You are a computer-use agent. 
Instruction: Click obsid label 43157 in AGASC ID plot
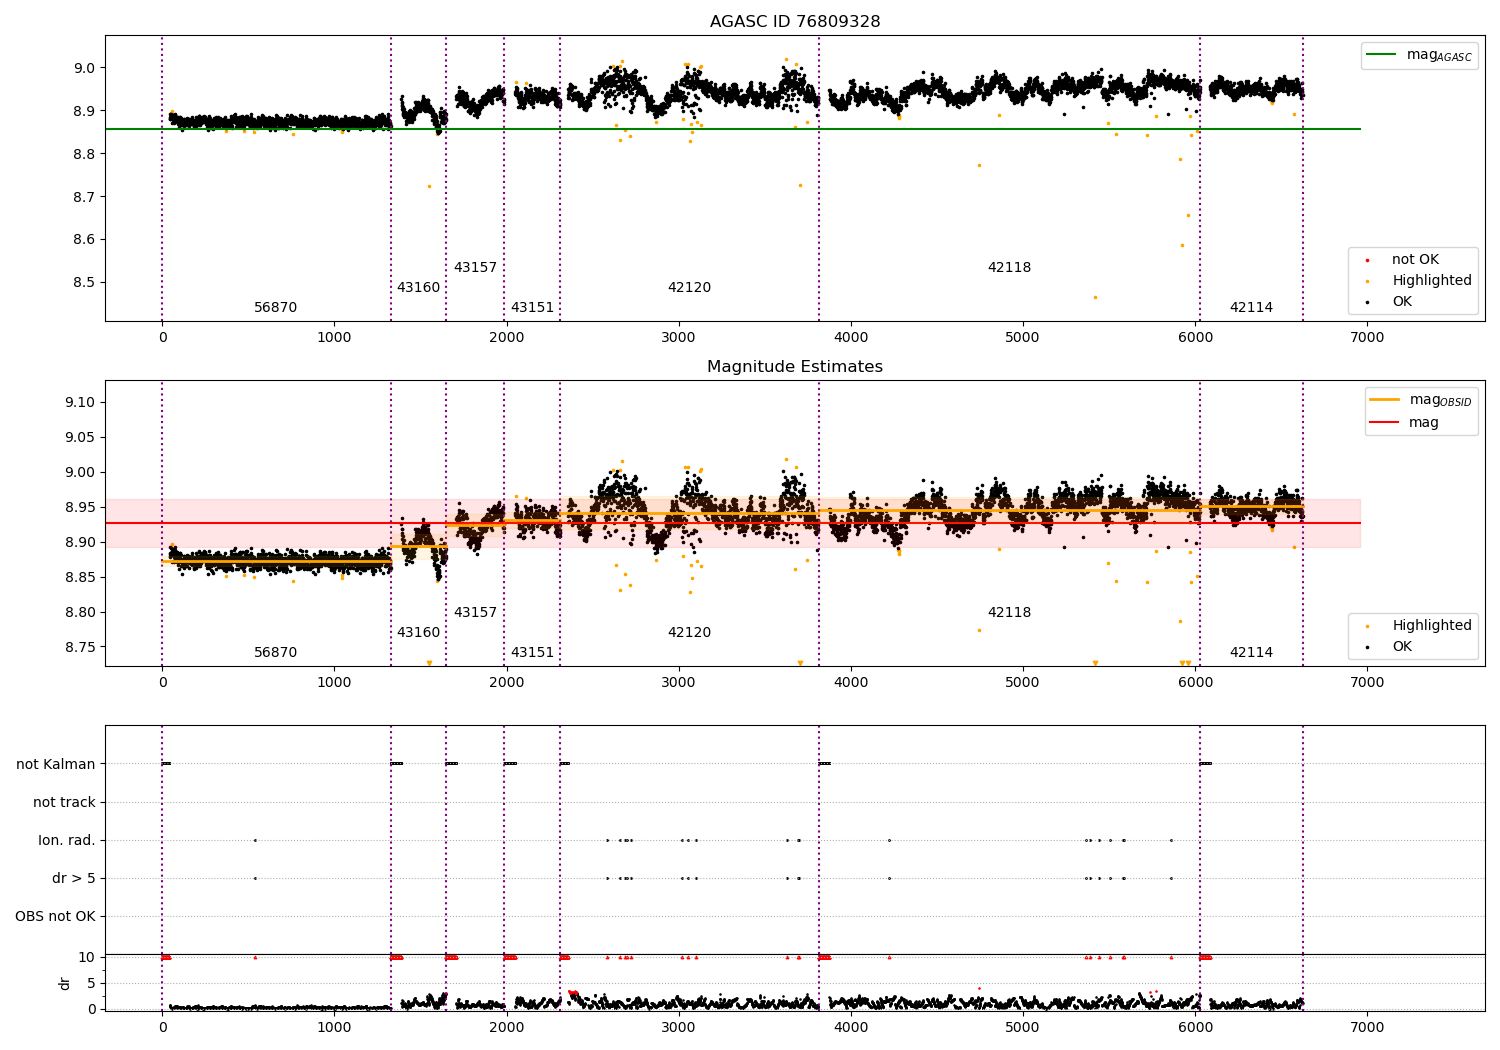pos(475,268)
